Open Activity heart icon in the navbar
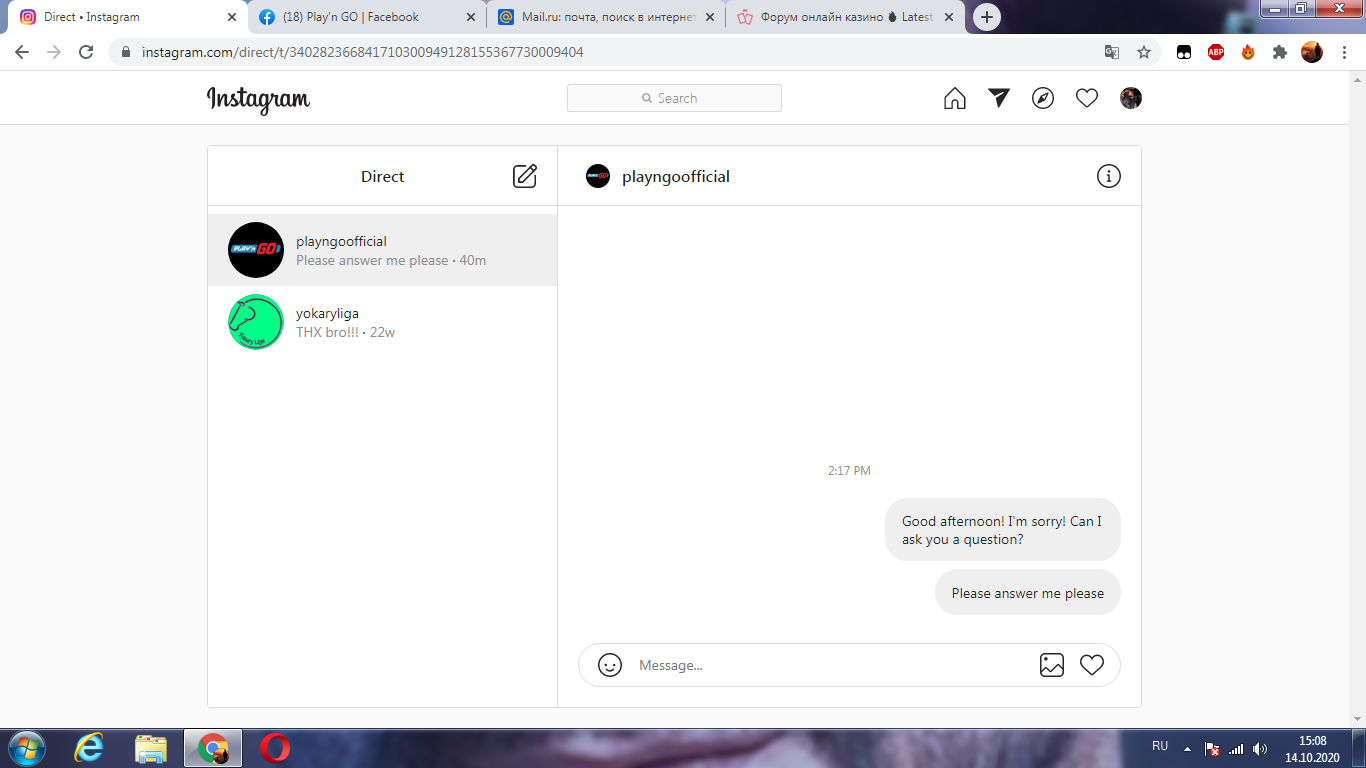 [1087, 98]
